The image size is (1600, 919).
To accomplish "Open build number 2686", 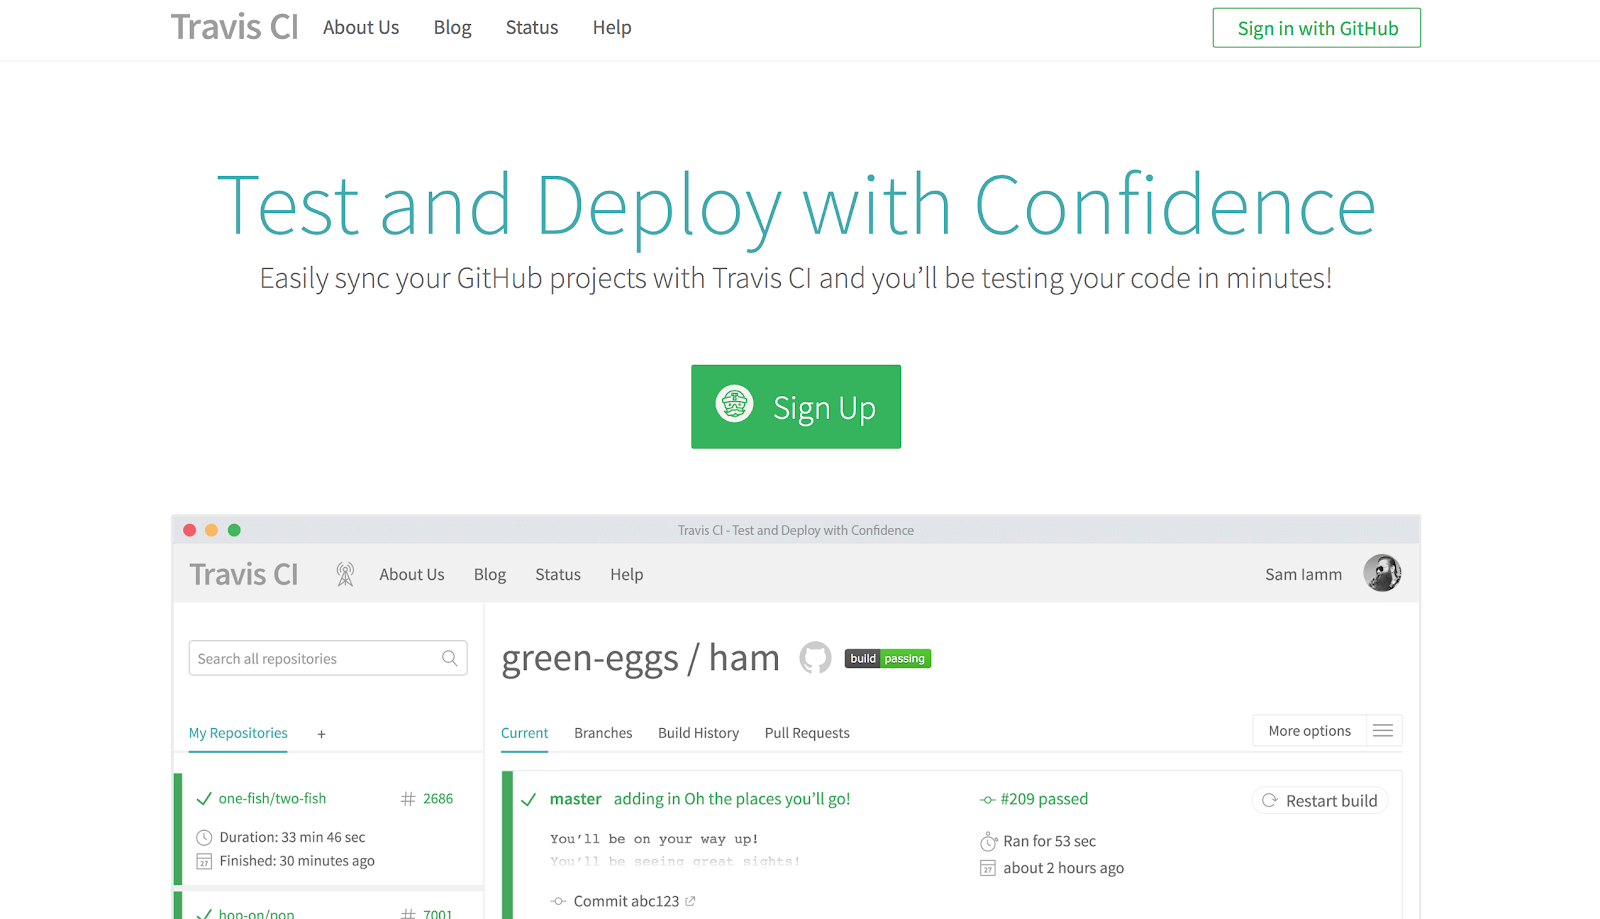I will point(438,798).
